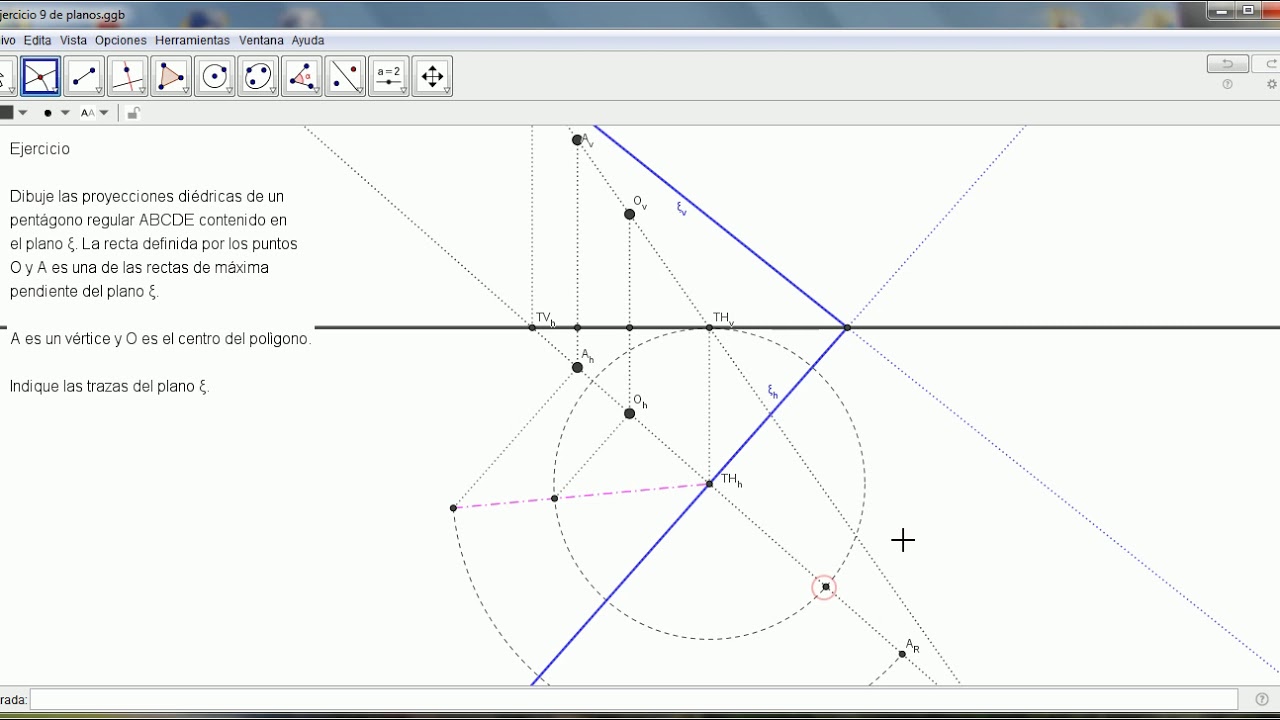Click the left end point of pink dash-dot segment
Screen dimensions: 1280x720
coord(453,508)
